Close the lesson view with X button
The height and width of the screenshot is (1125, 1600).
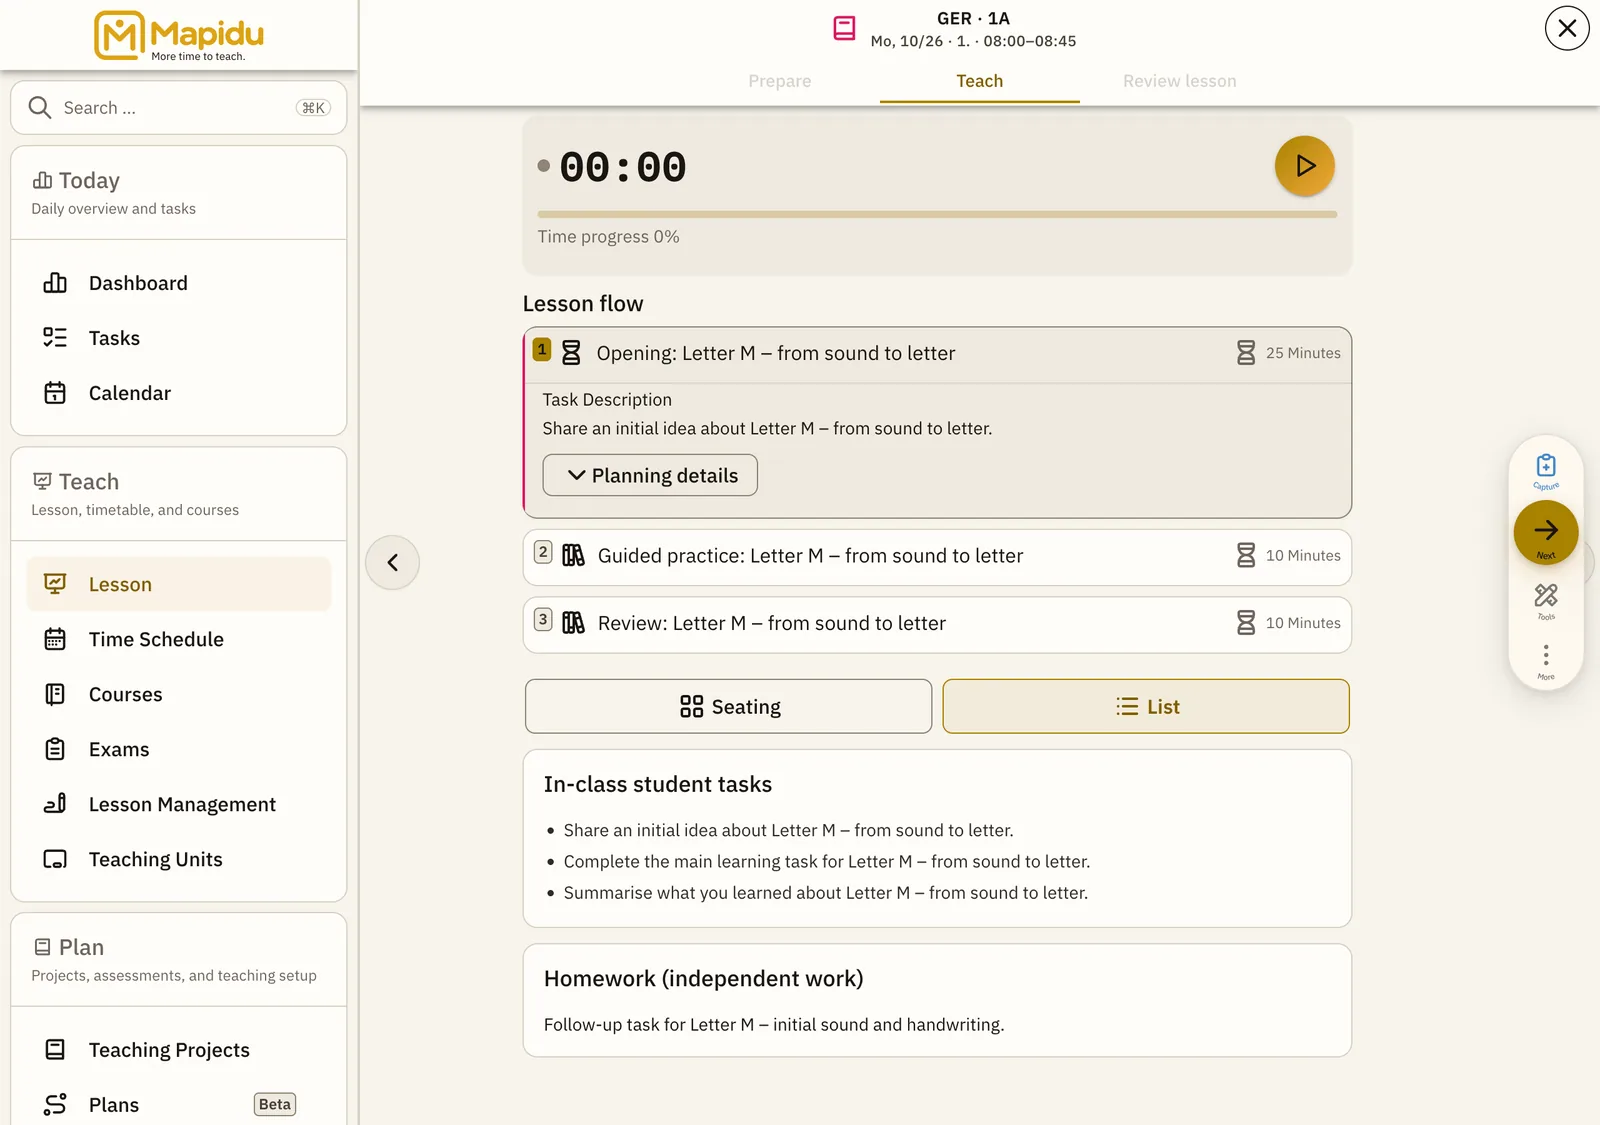click(x=1567, y=28)
